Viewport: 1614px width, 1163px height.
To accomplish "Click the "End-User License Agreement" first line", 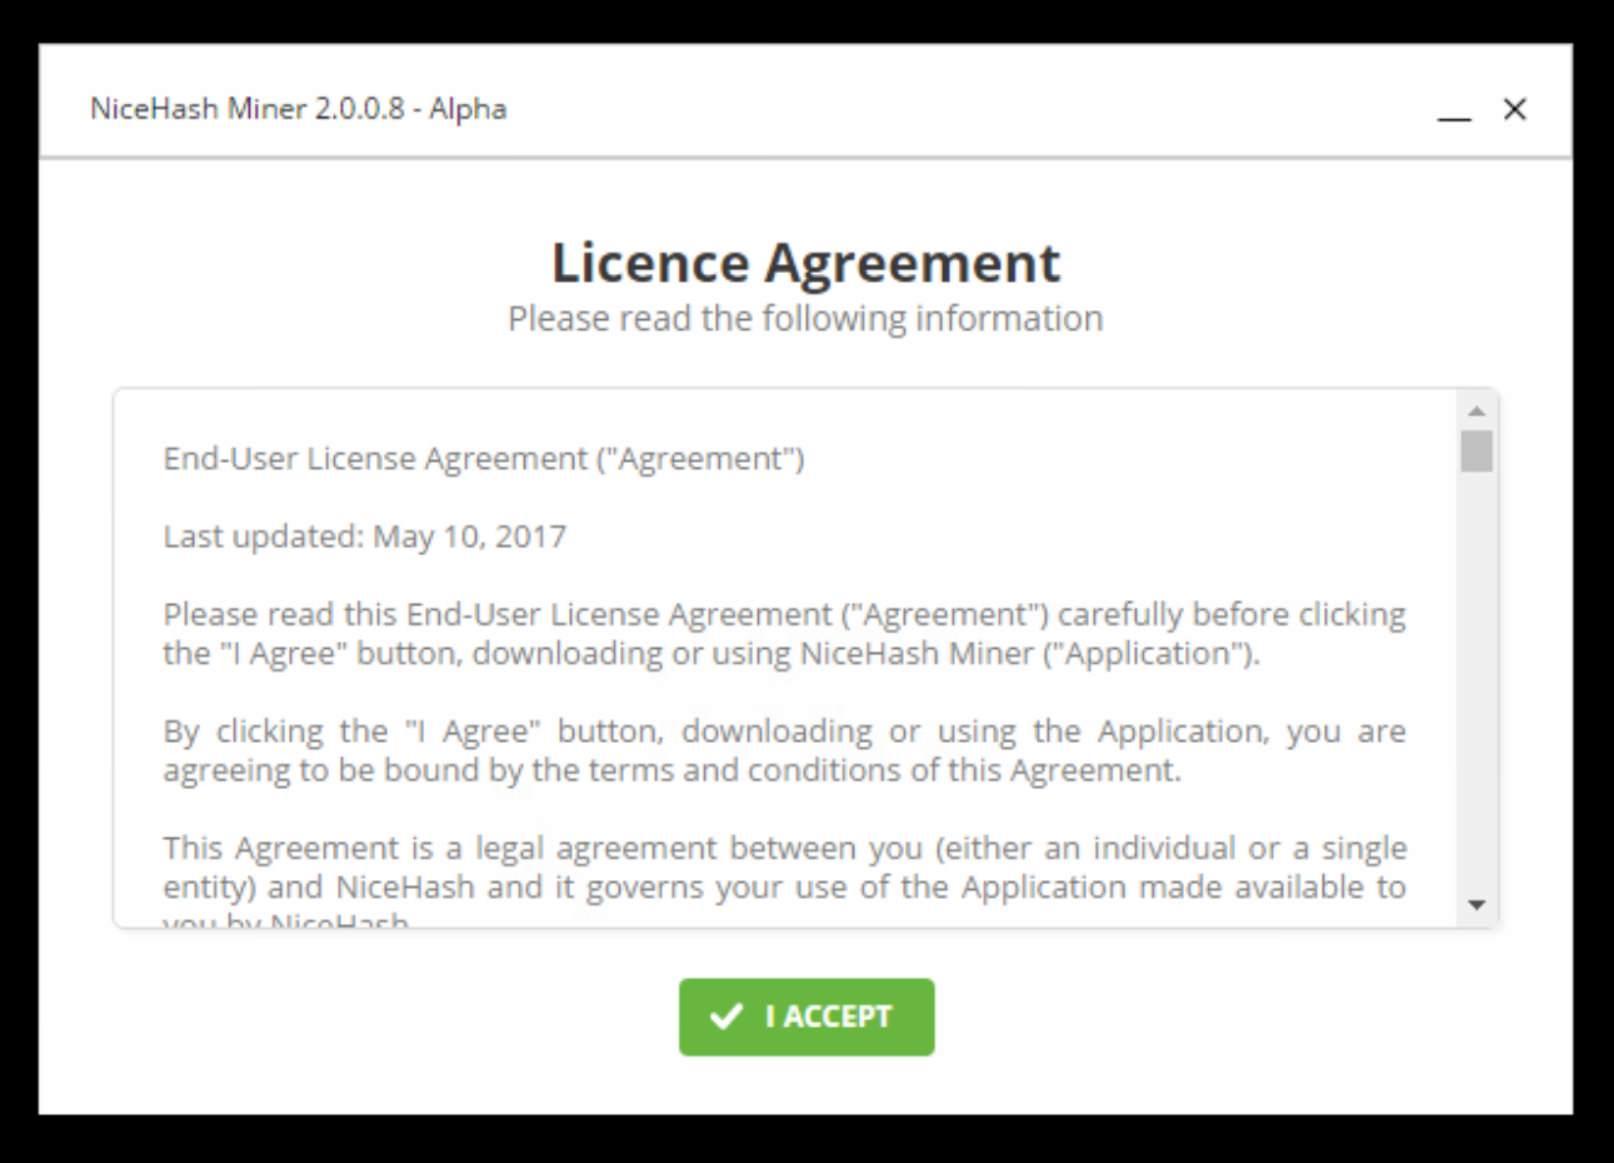I will [x=484, y=458].
